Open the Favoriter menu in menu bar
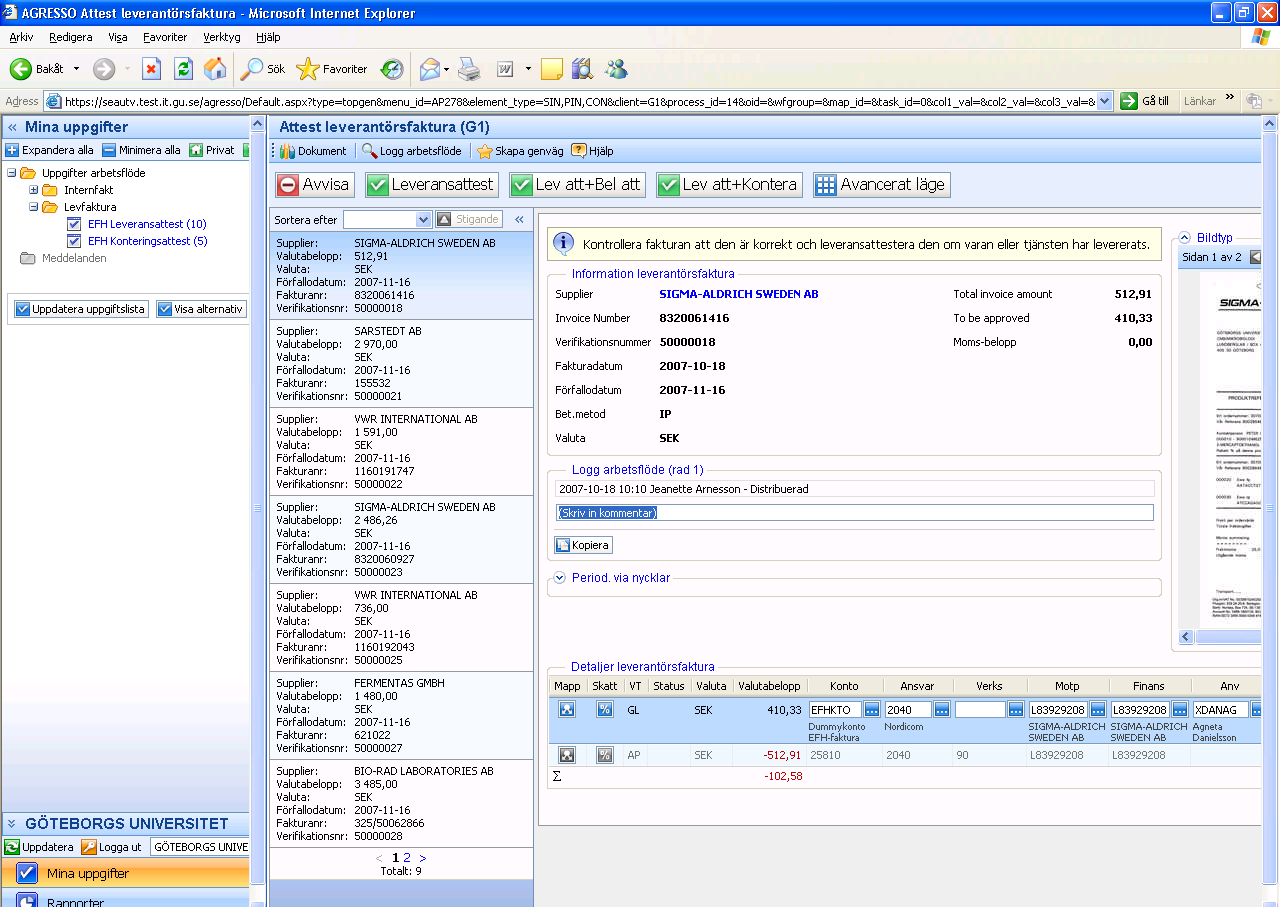Screen dimensions: 1280x907 [x=165, y=37]
